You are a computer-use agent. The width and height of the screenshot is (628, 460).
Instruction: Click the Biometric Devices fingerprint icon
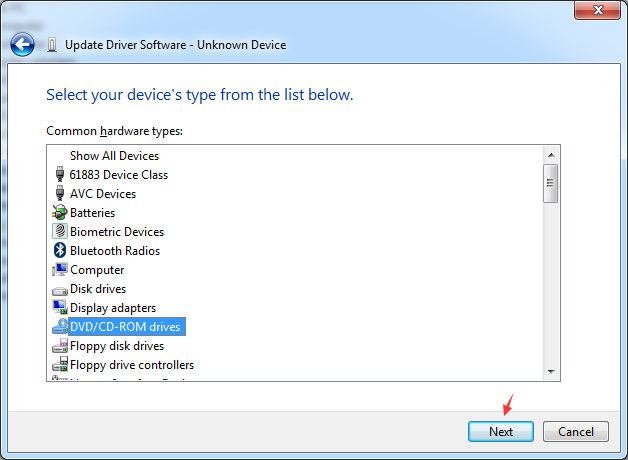coord(59,232)
